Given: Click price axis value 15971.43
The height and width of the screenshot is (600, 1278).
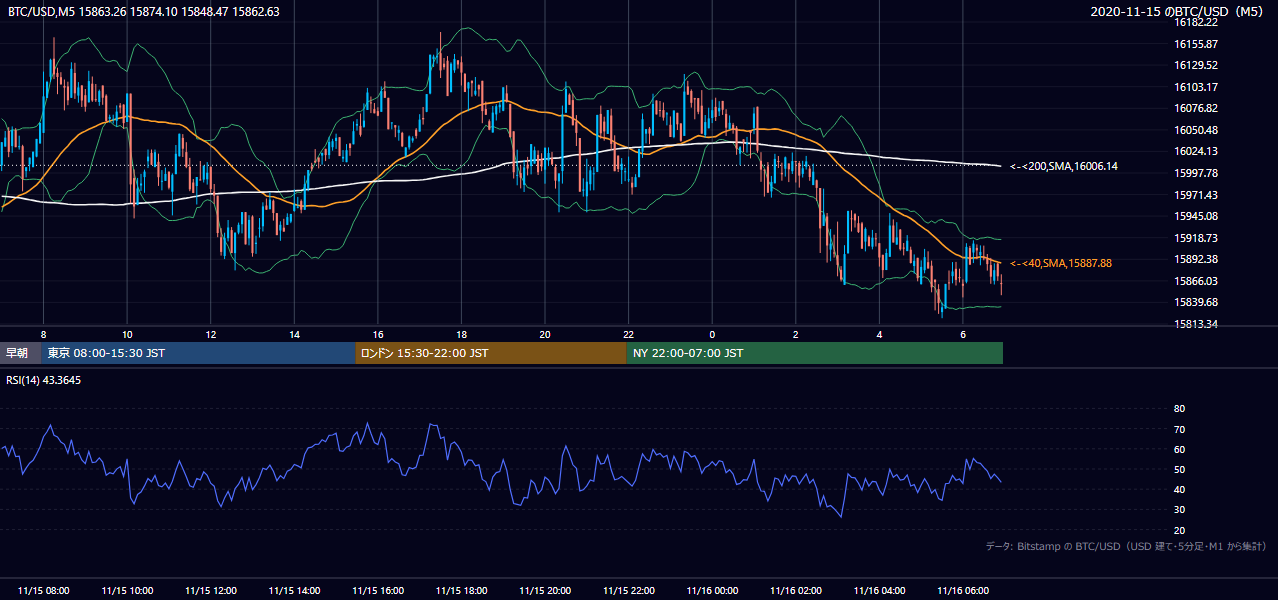Looking at the screenshot, I should pos(1195,195).
